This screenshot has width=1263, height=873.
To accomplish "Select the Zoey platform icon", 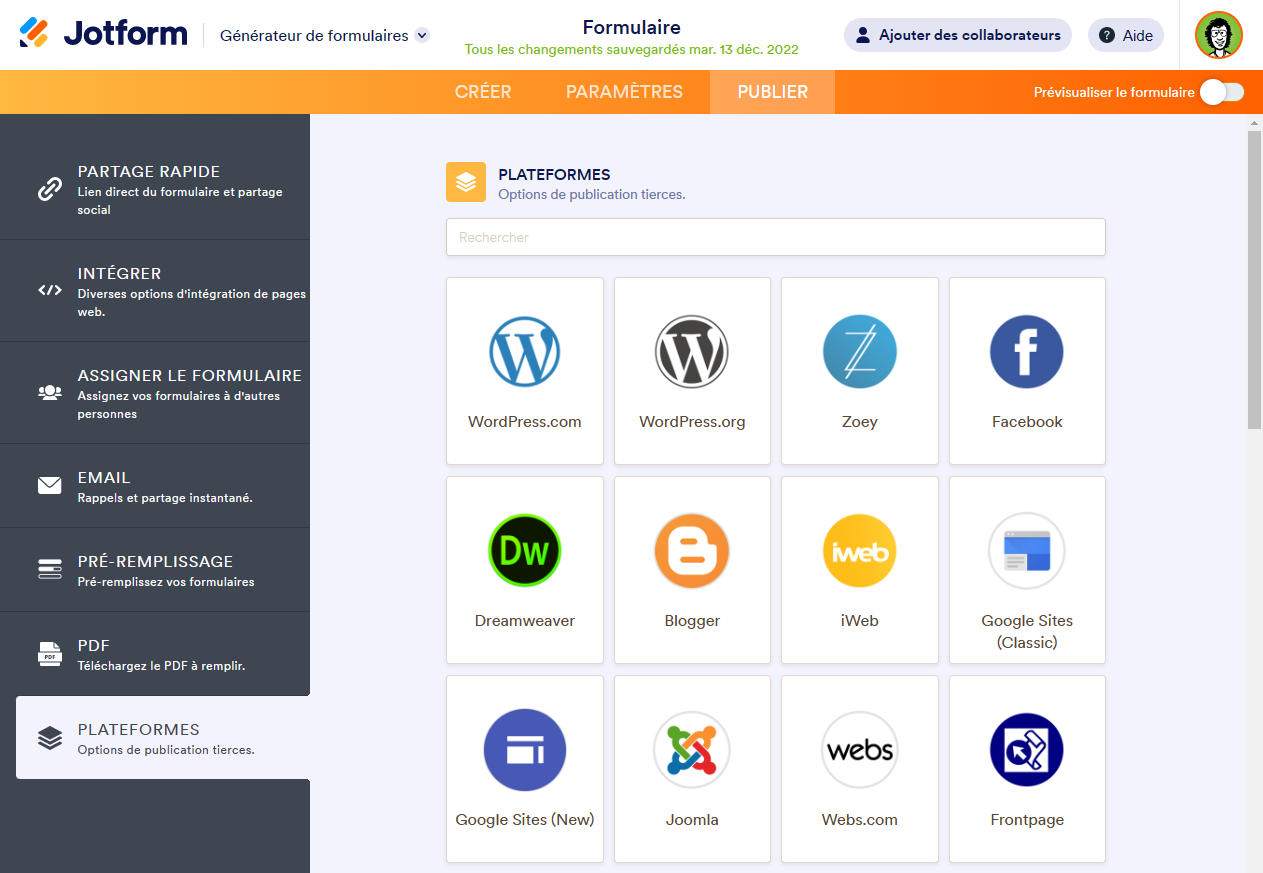I will click(x=859, y=352).
